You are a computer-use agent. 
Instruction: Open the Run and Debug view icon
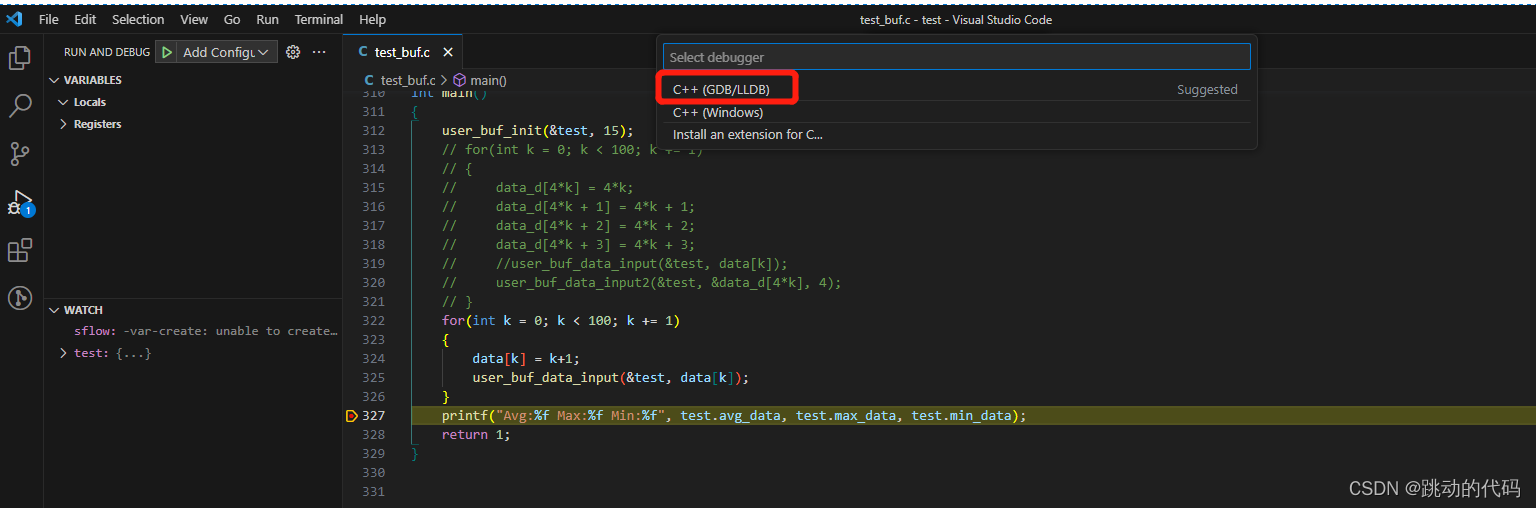pos(20,202)
